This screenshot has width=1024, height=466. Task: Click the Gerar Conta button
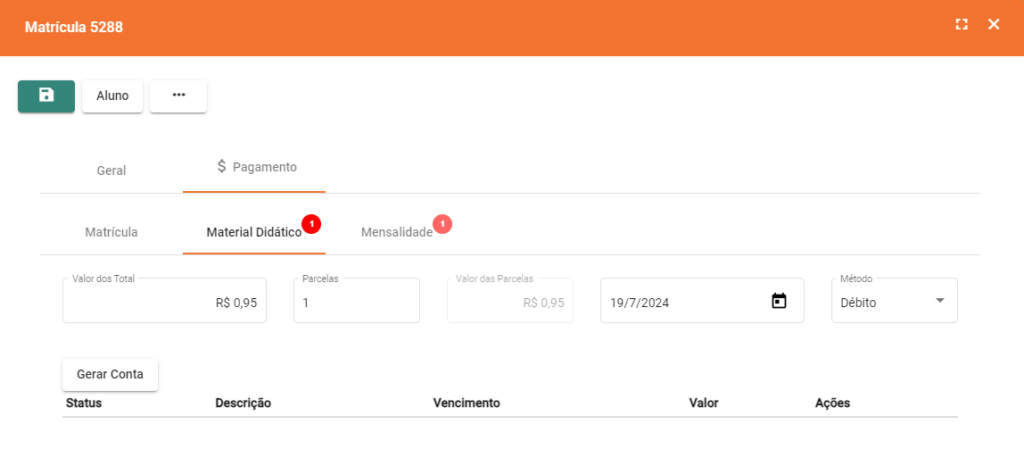pyautogui.click(x=110, y=374)
